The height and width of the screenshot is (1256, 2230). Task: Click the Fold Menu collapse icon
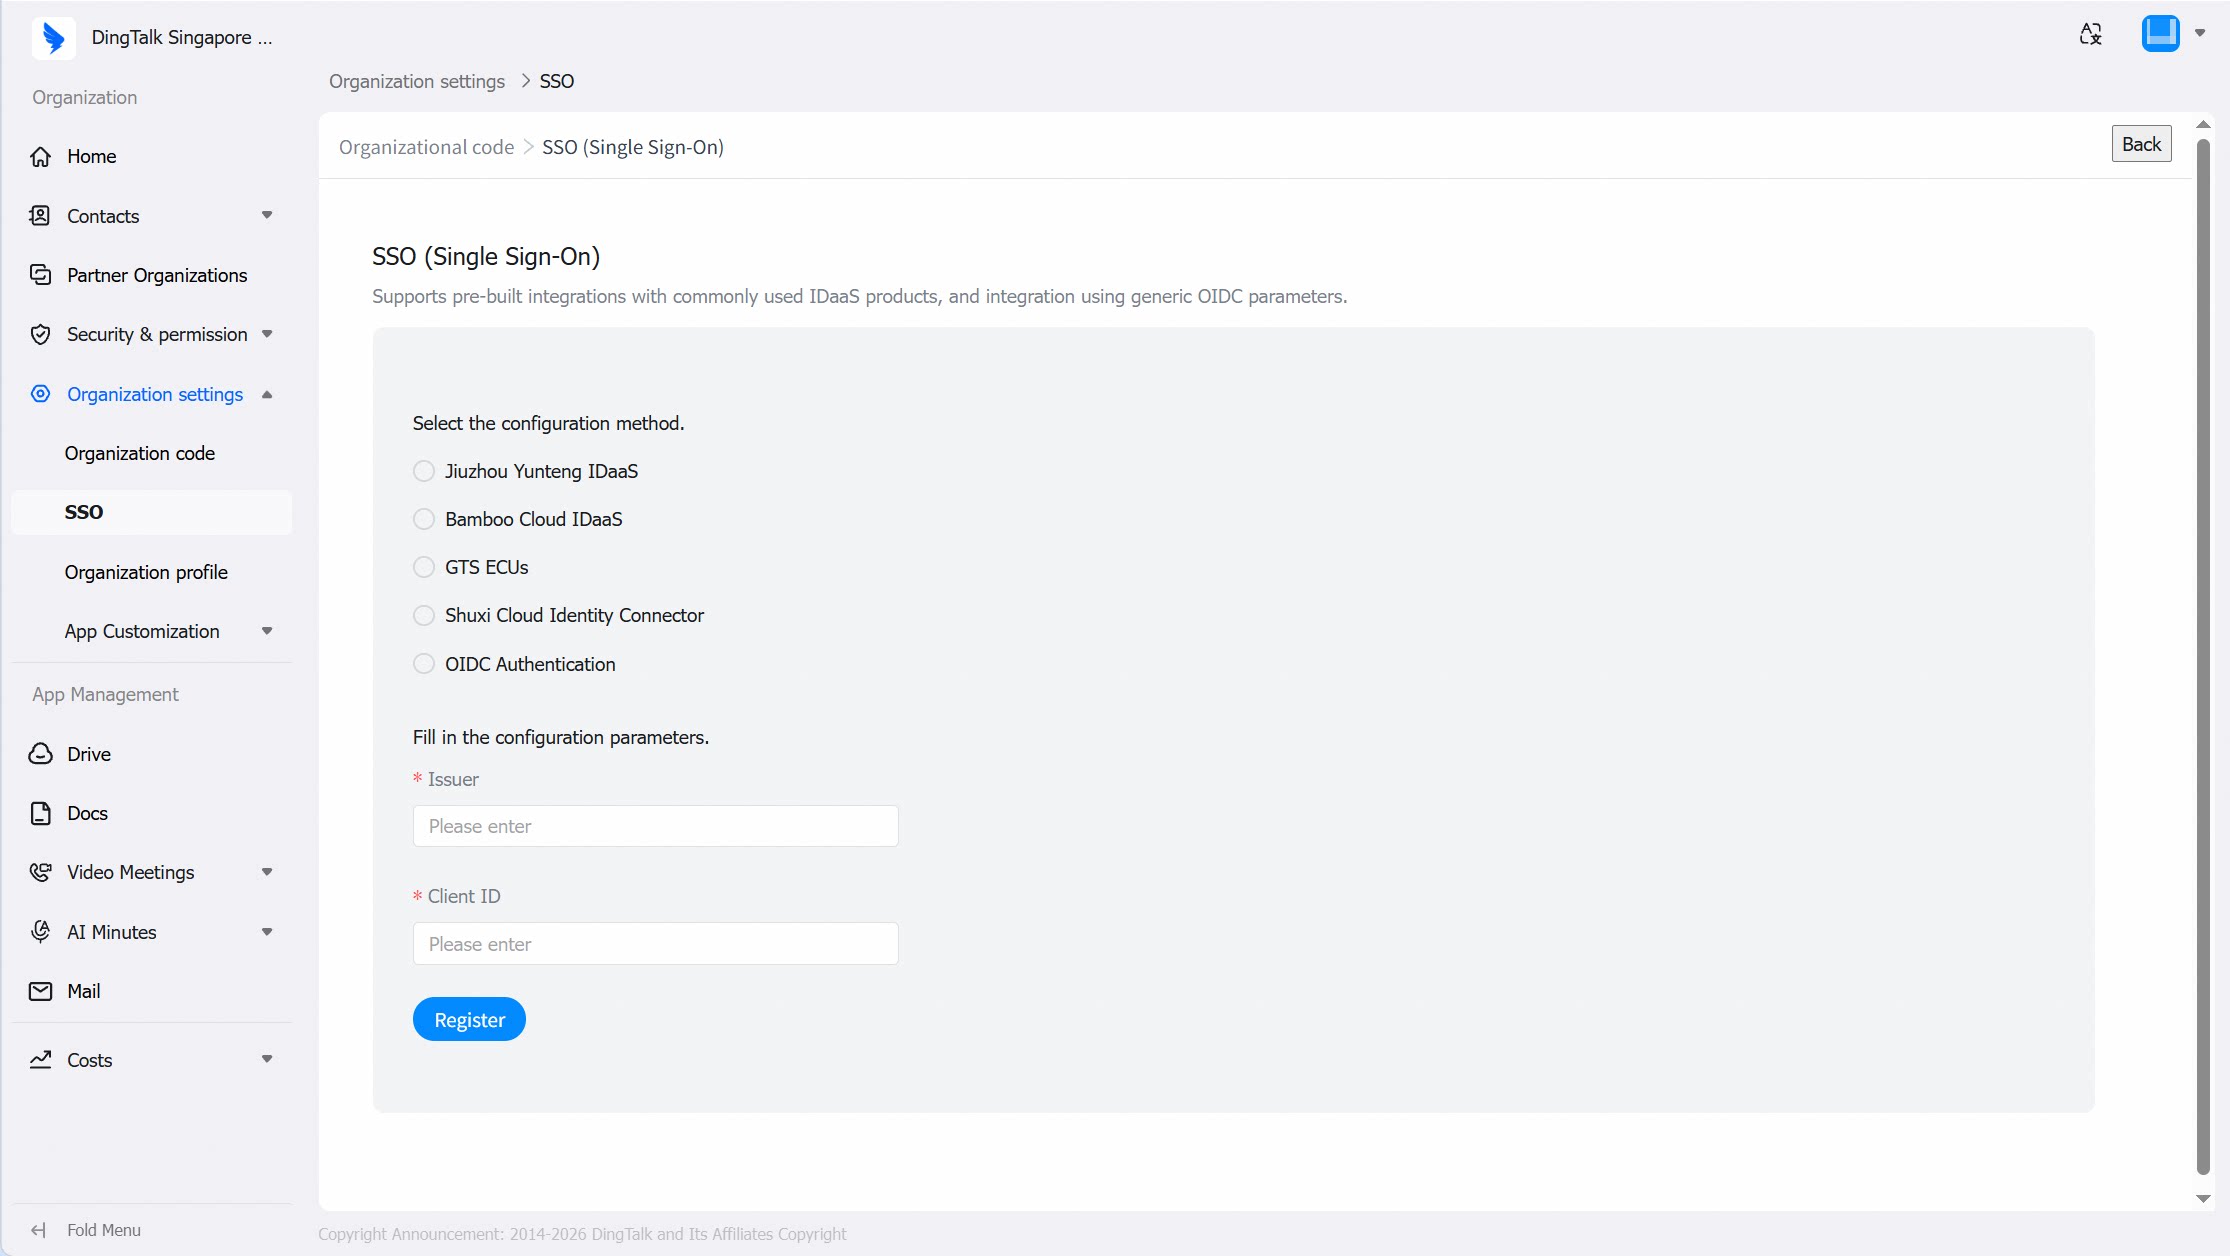(39, 1230)
